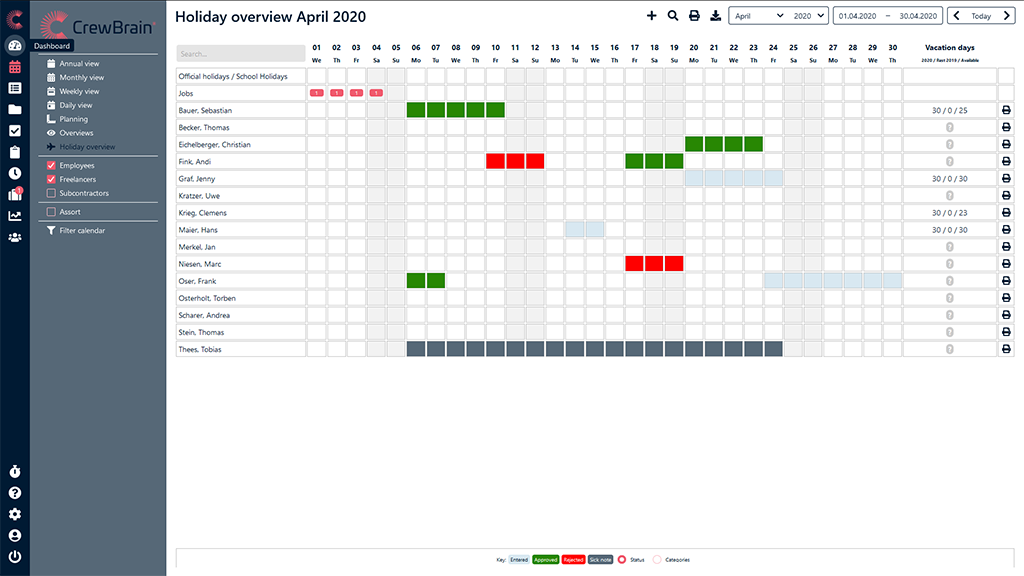Open search with the magnifier icon
Viewport: 1024px width, 576px height.
click(673, 16)
